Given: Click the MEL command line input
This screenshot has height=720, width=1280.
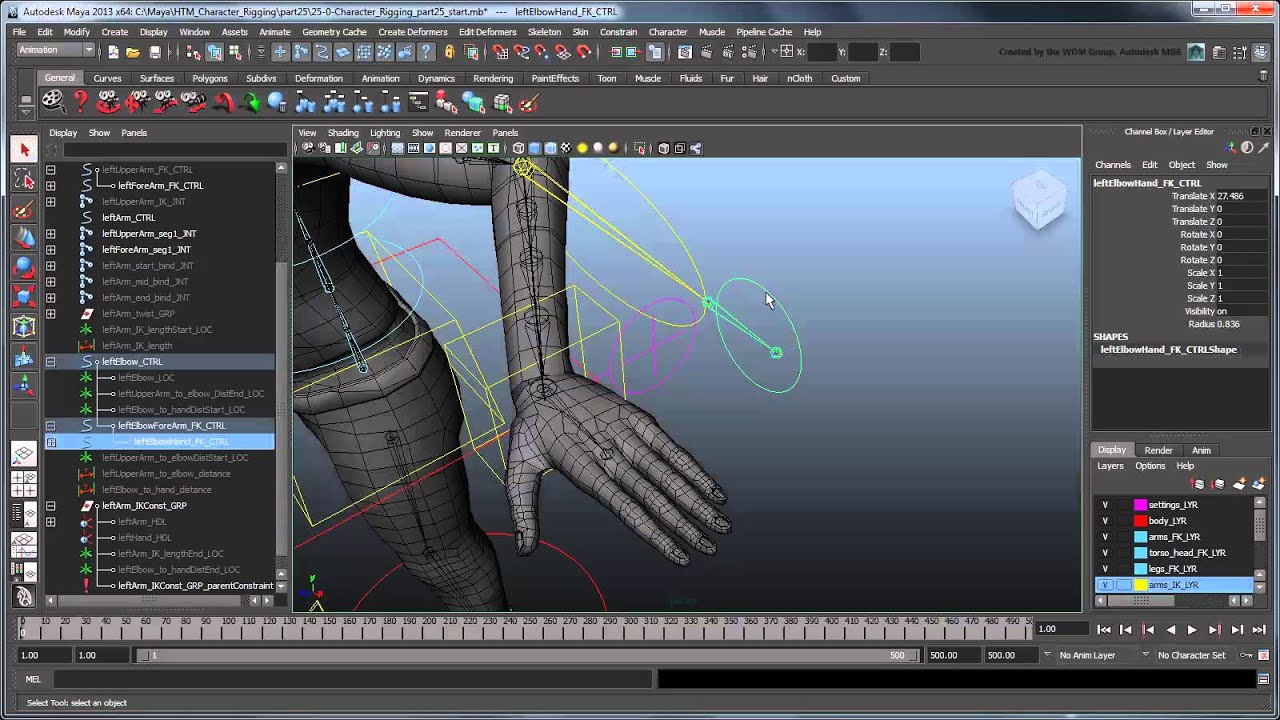Looking at the screenshot, I should coord(352,679).
